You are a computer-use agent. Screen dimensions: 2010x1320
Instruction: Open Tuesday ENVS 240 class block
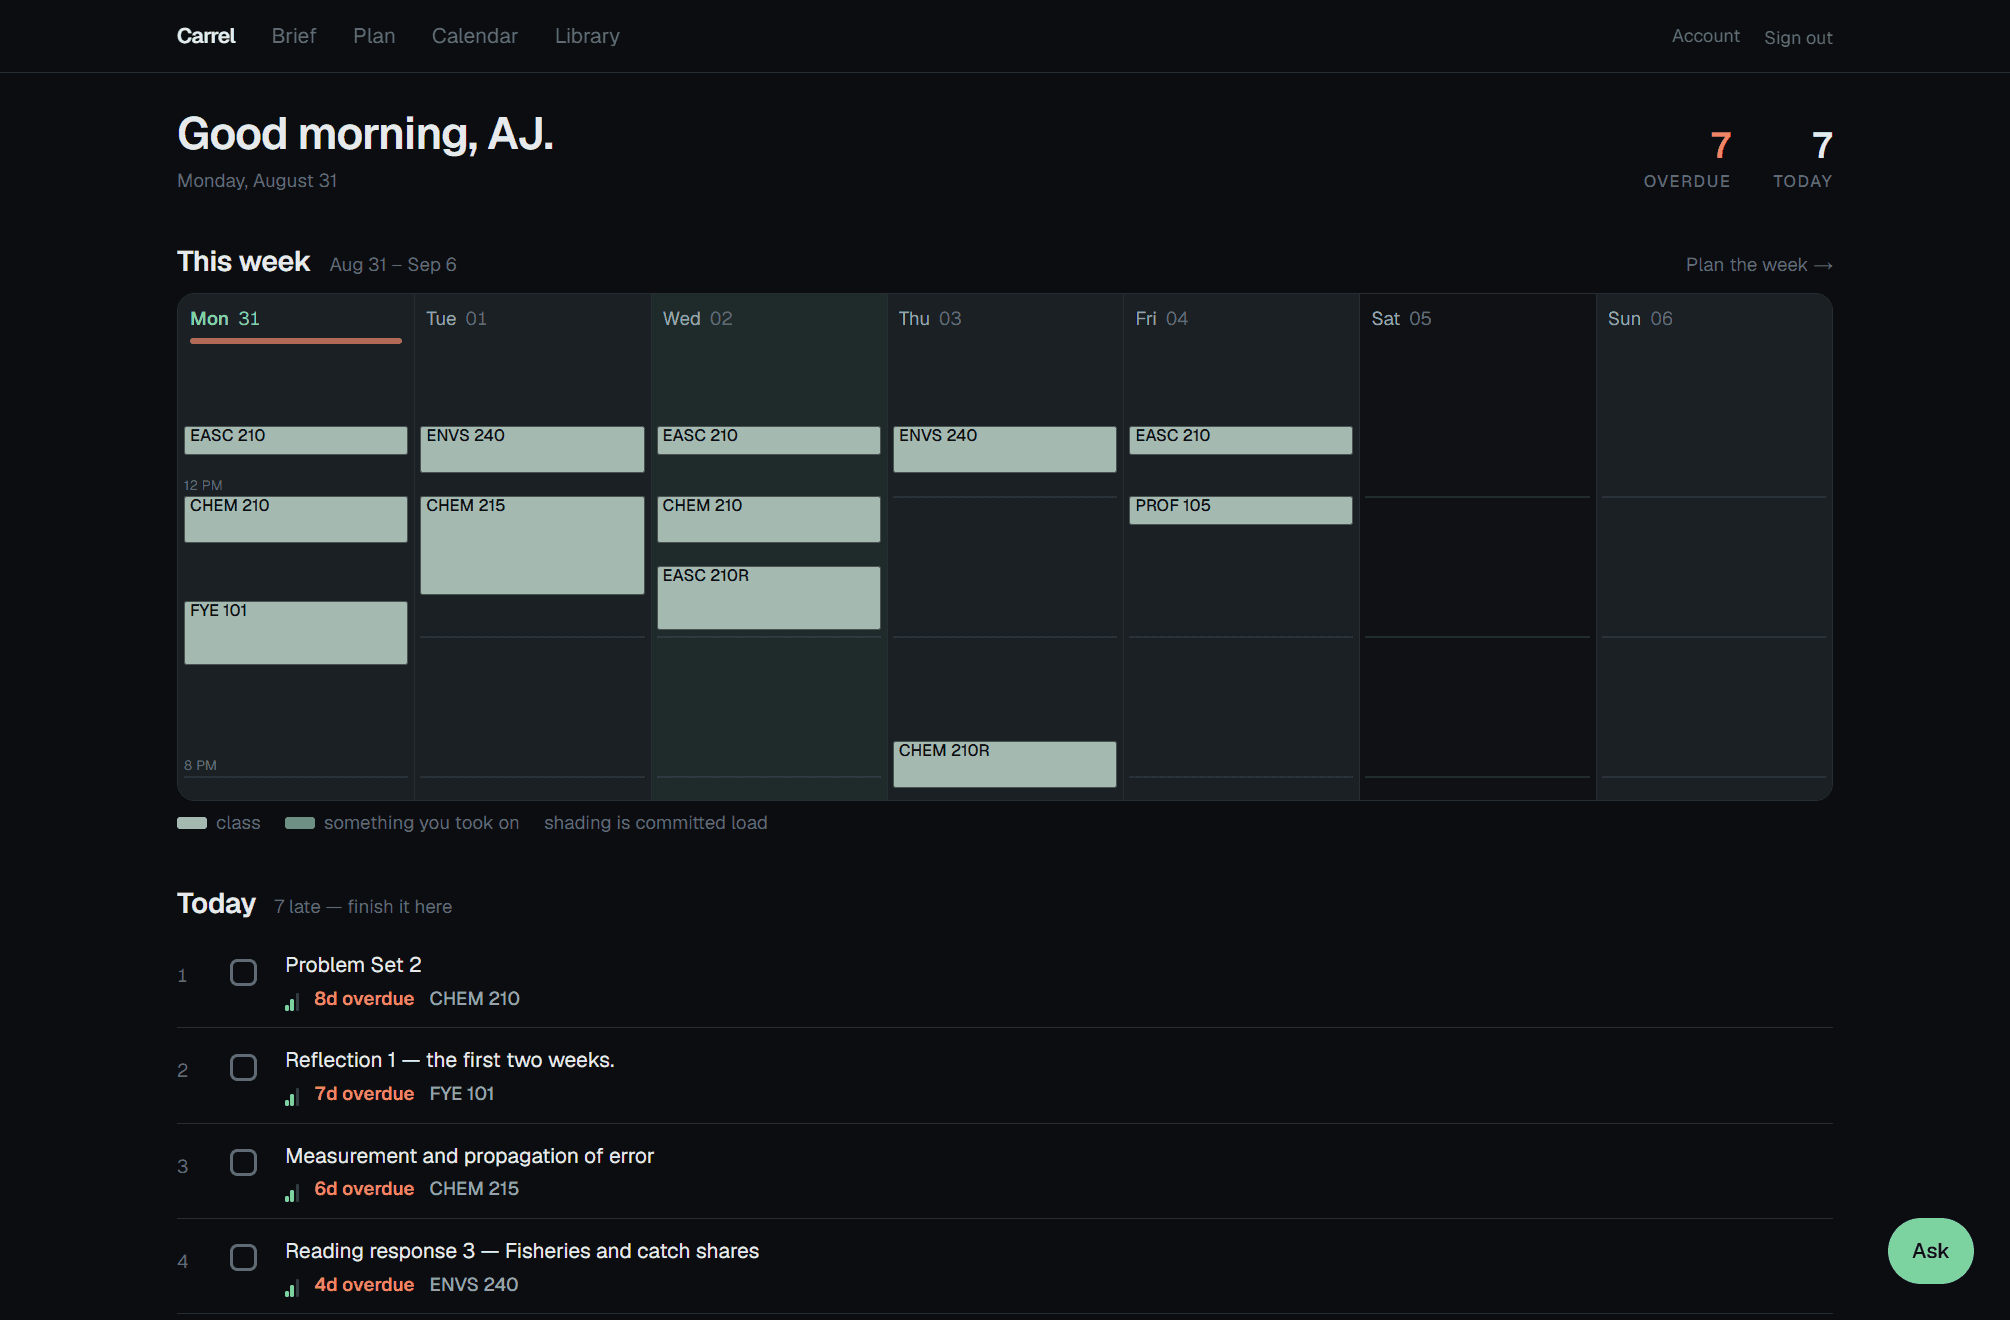532,449
